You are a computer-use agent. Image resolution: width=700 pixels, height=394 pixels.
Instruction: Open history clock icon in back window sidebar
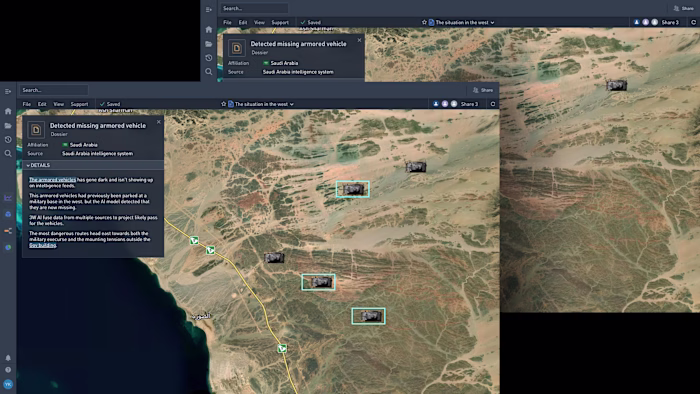(208, 58)
